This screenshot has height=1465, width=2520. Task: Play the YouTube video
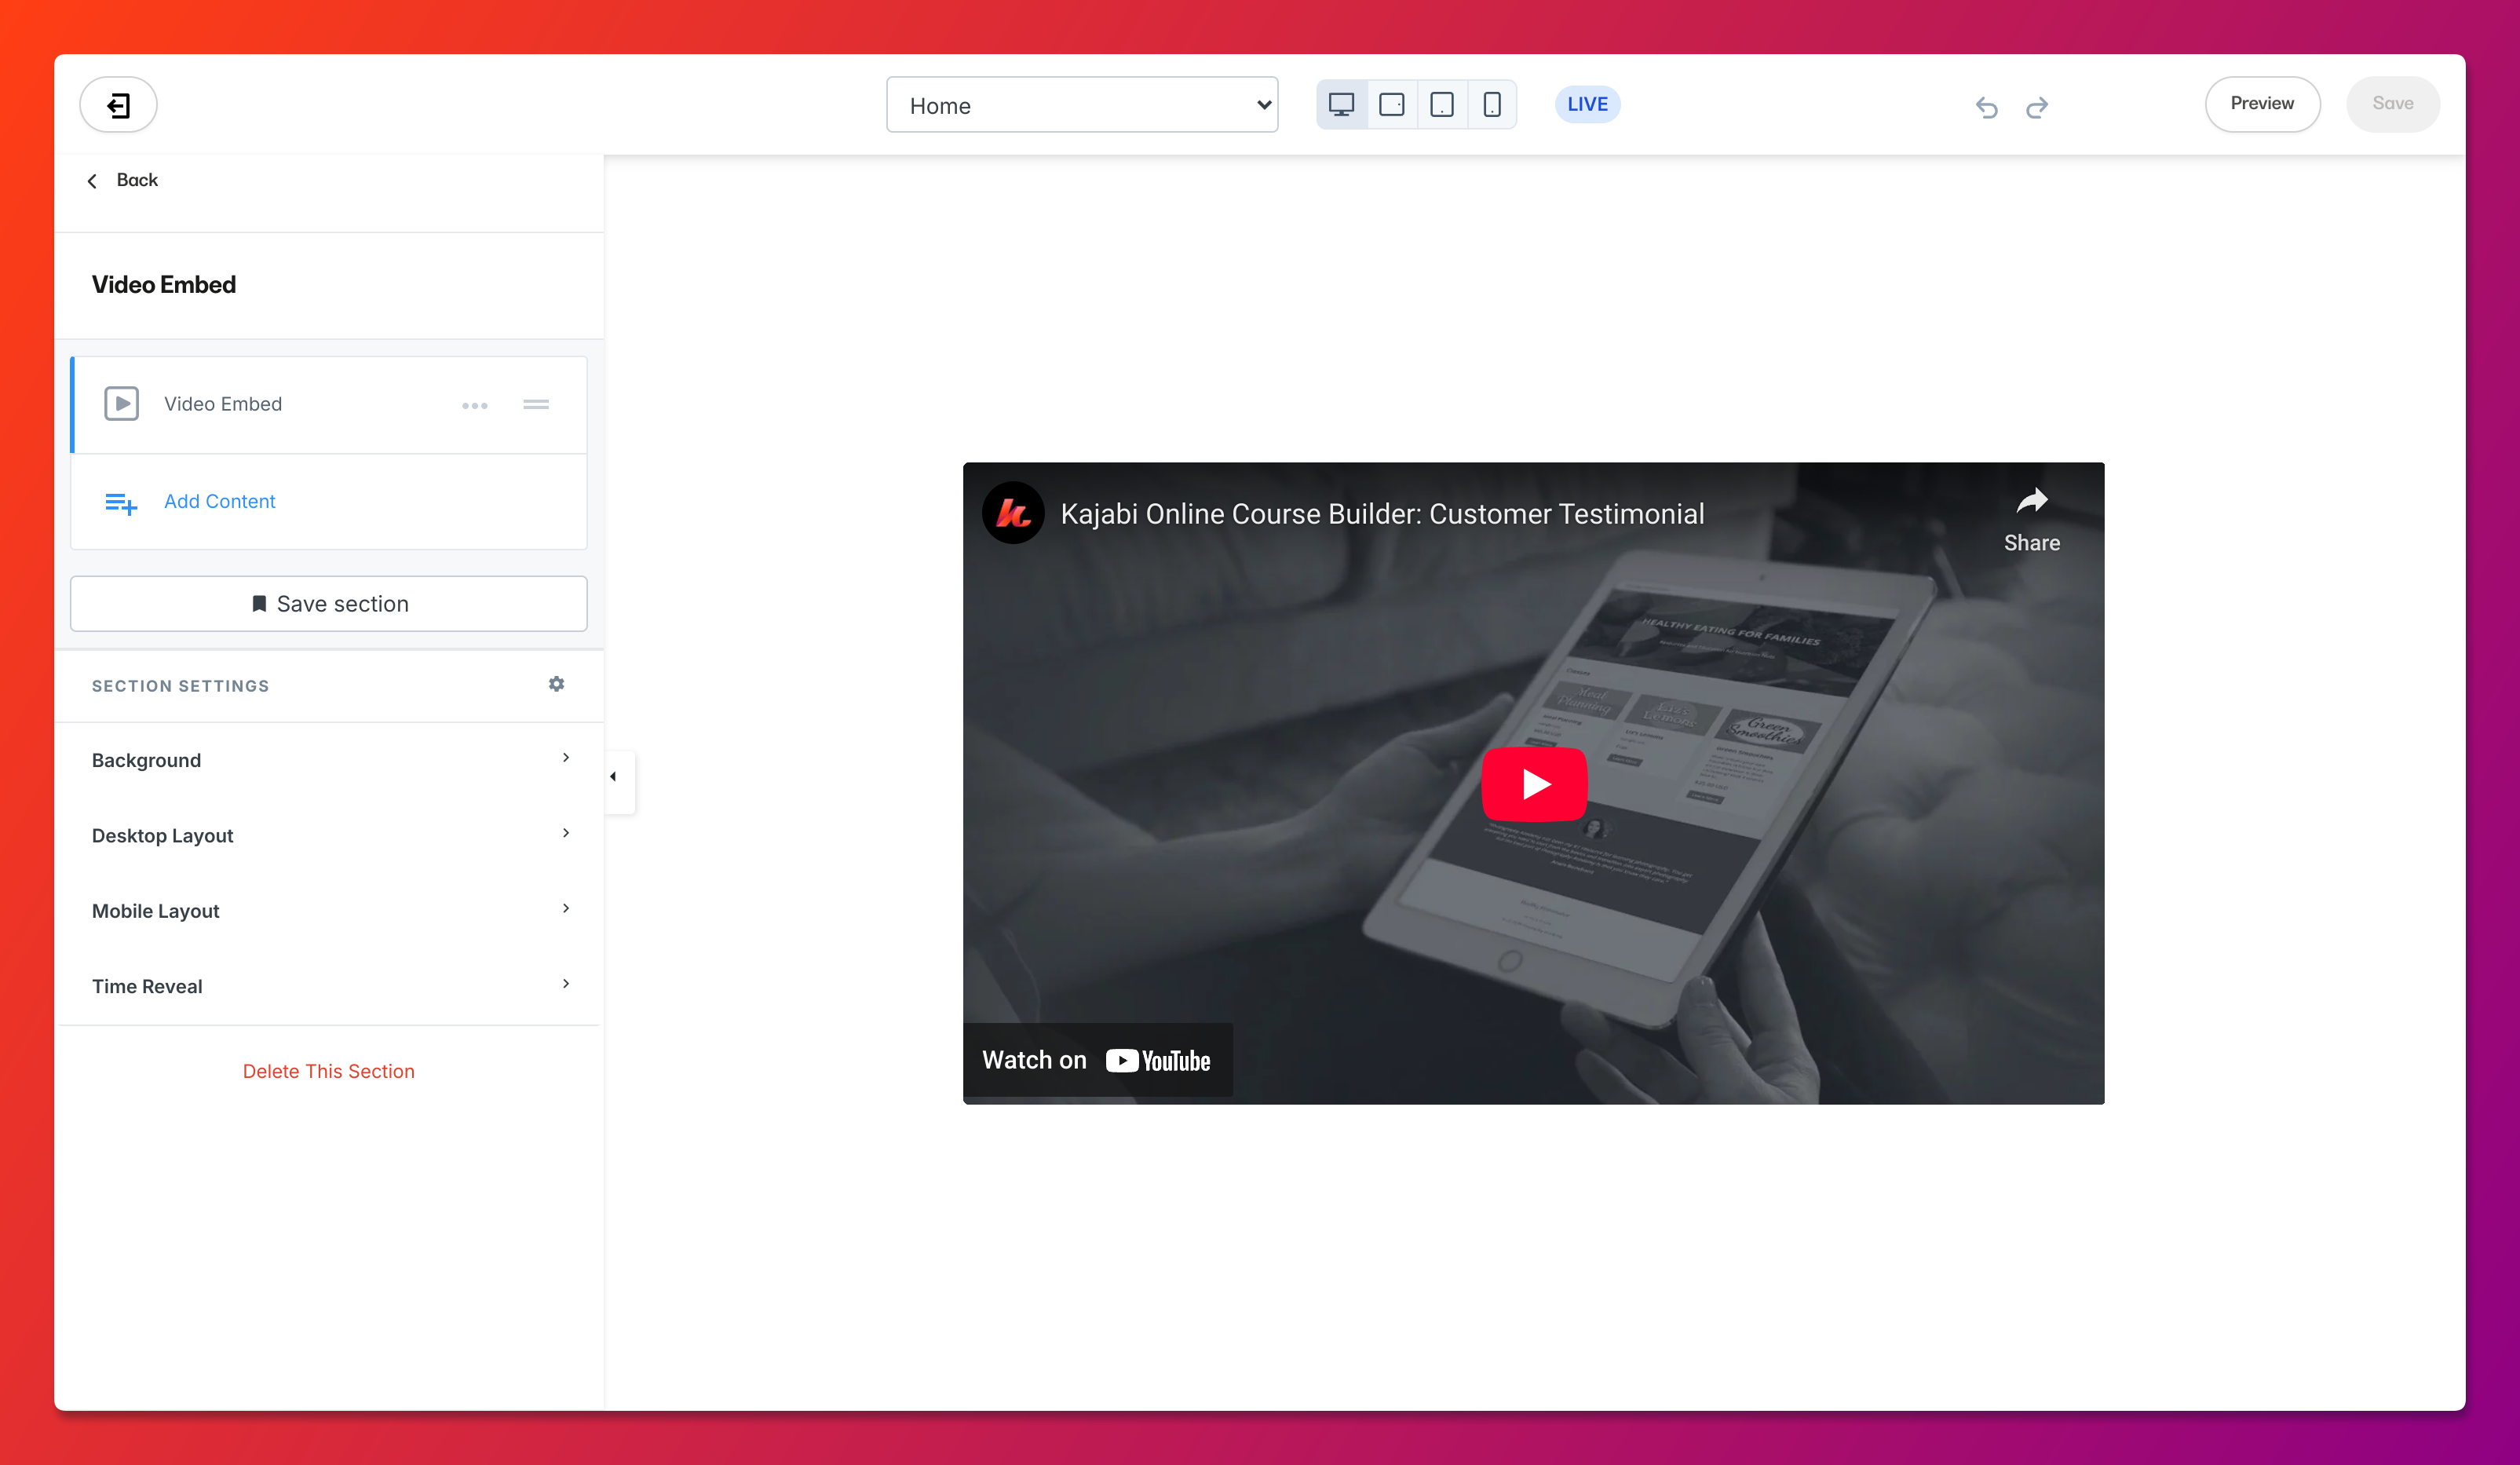[x=1533, y=784]
